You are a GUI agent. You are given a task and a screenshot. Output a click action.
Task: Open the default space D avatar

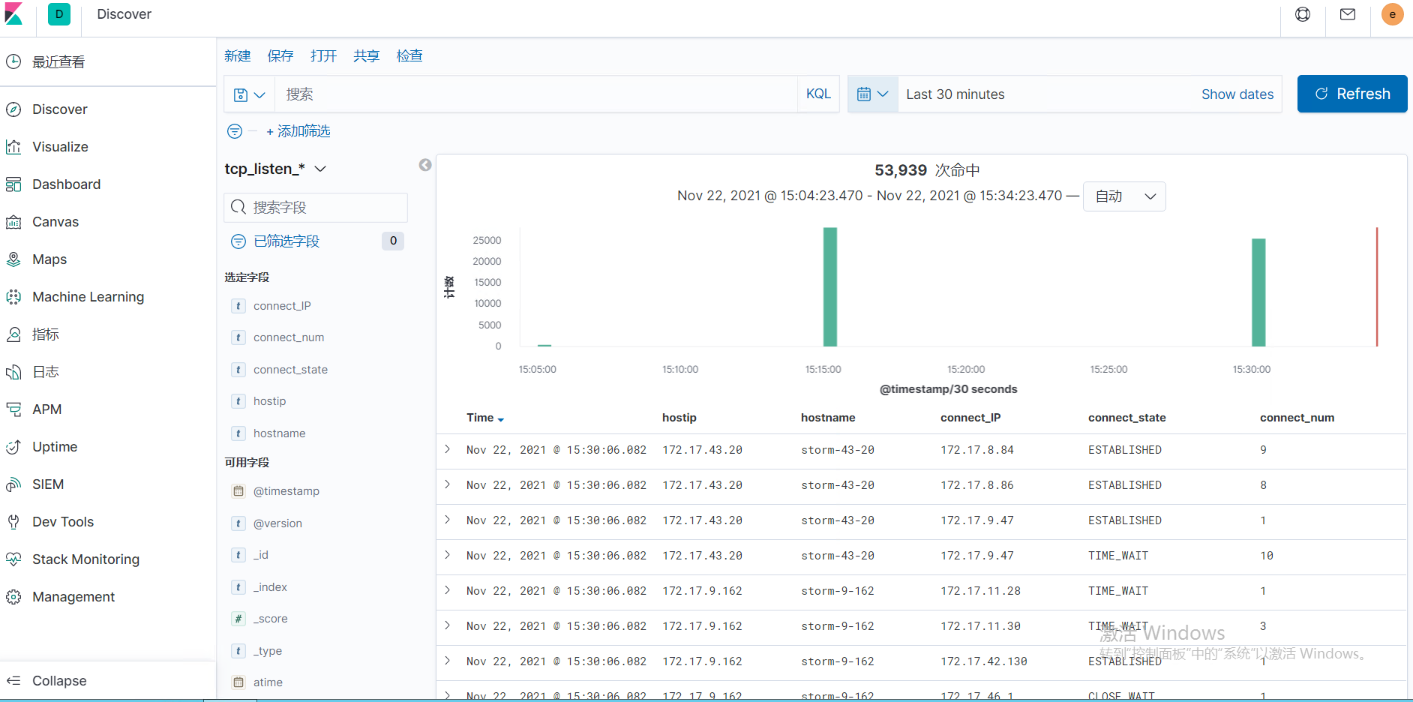59,14
